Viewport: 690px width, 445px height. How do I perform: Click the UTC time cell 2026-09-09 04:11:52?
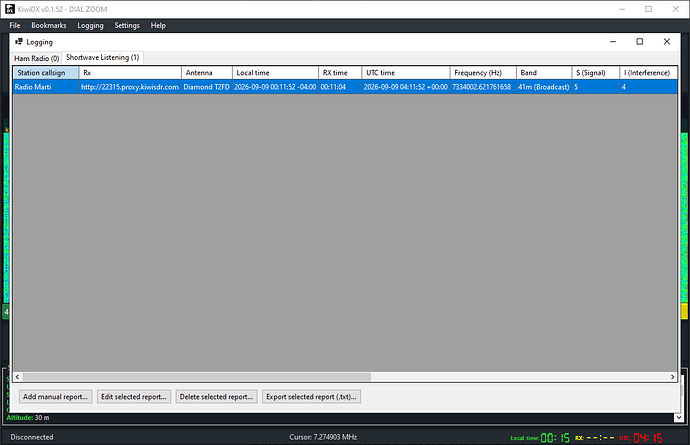pos(406,87)
